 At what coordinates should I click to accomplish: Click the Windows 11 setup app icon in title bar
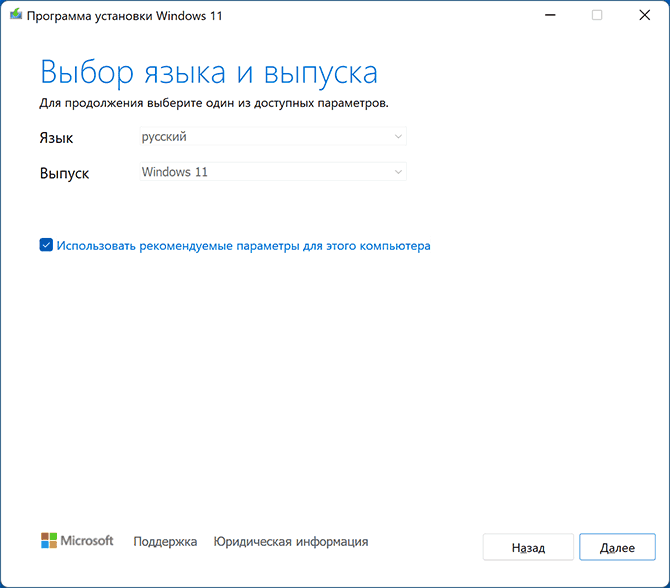point(16,15)
